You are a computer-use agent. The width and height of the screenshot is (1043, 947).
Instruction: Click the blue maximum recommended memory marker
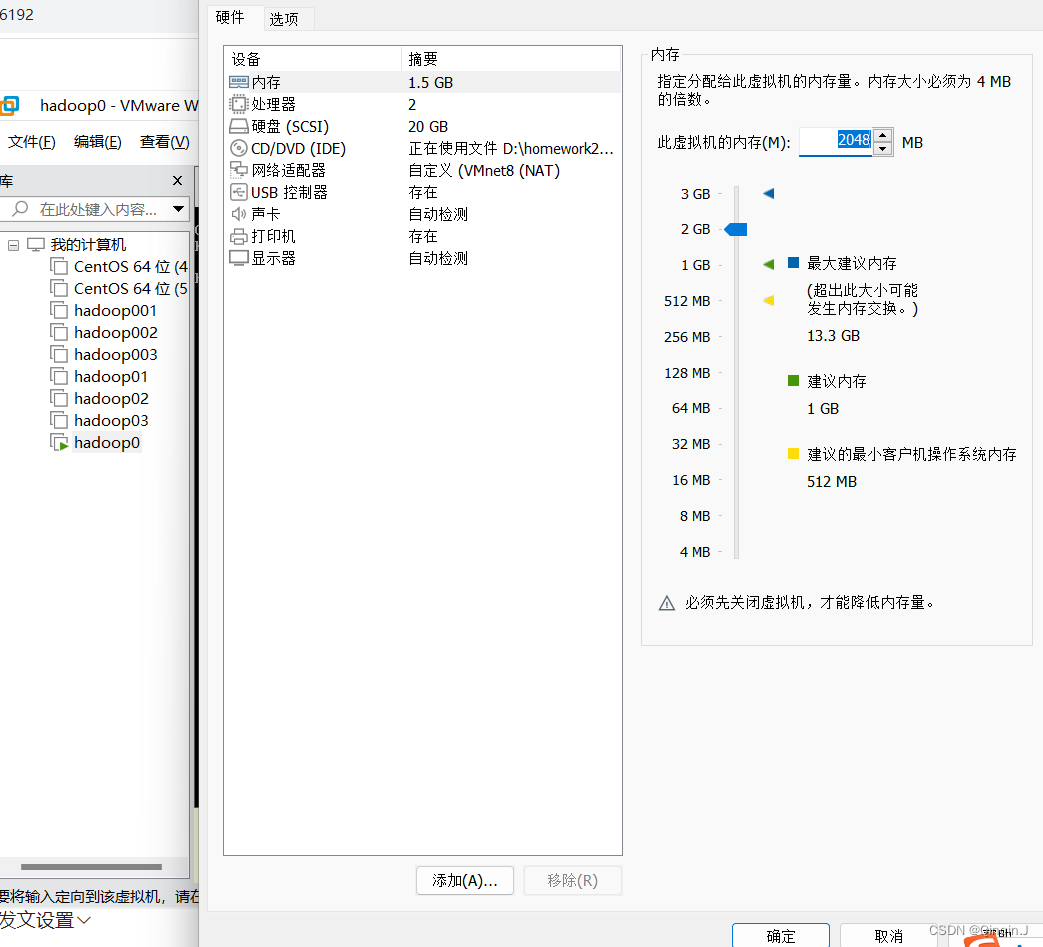[x=769, y=194]
